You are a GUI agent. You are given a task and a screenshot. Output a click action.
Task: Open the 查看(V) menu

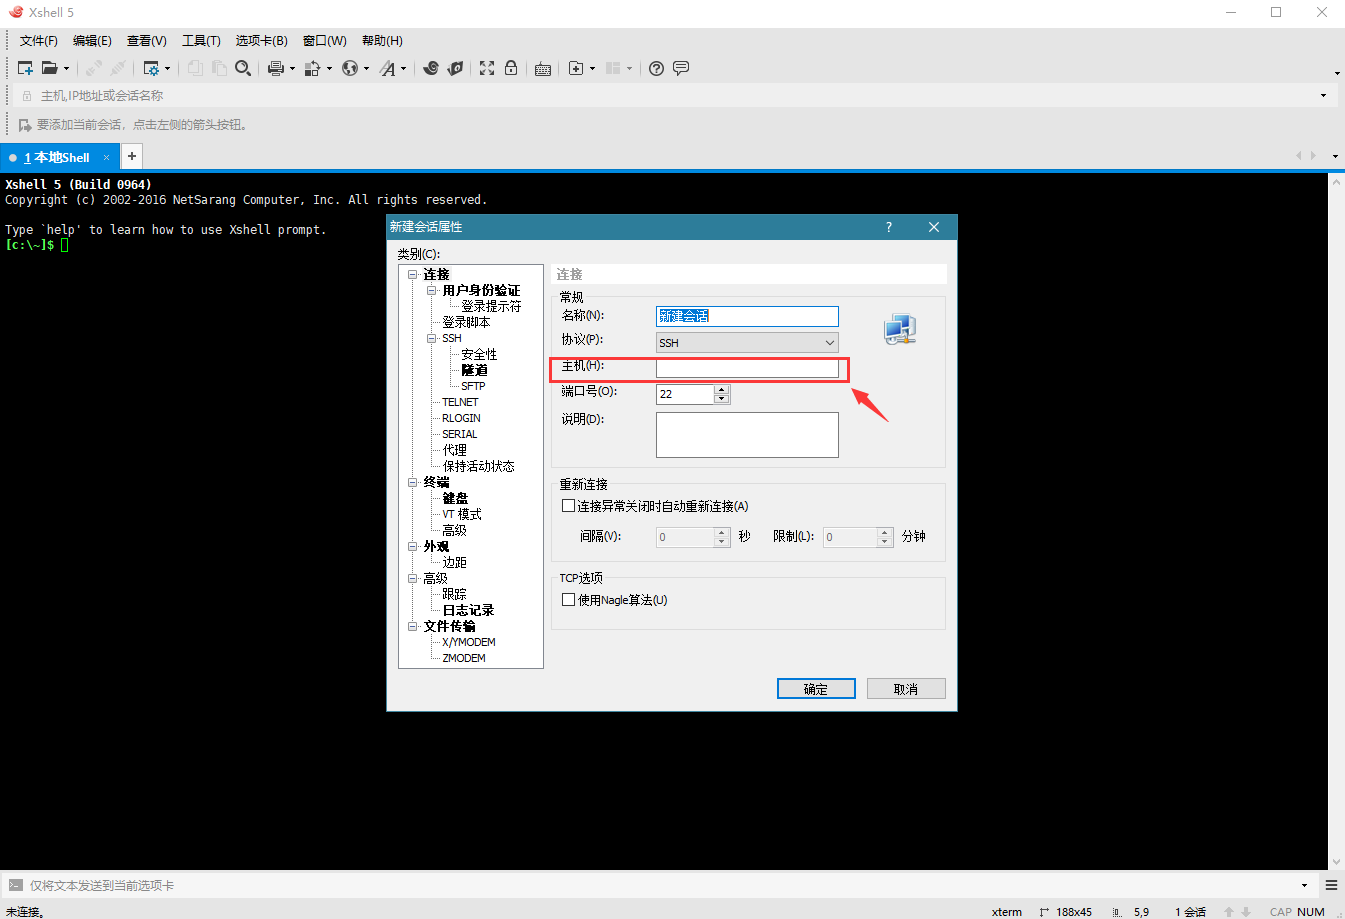click(x=147, y=41)
